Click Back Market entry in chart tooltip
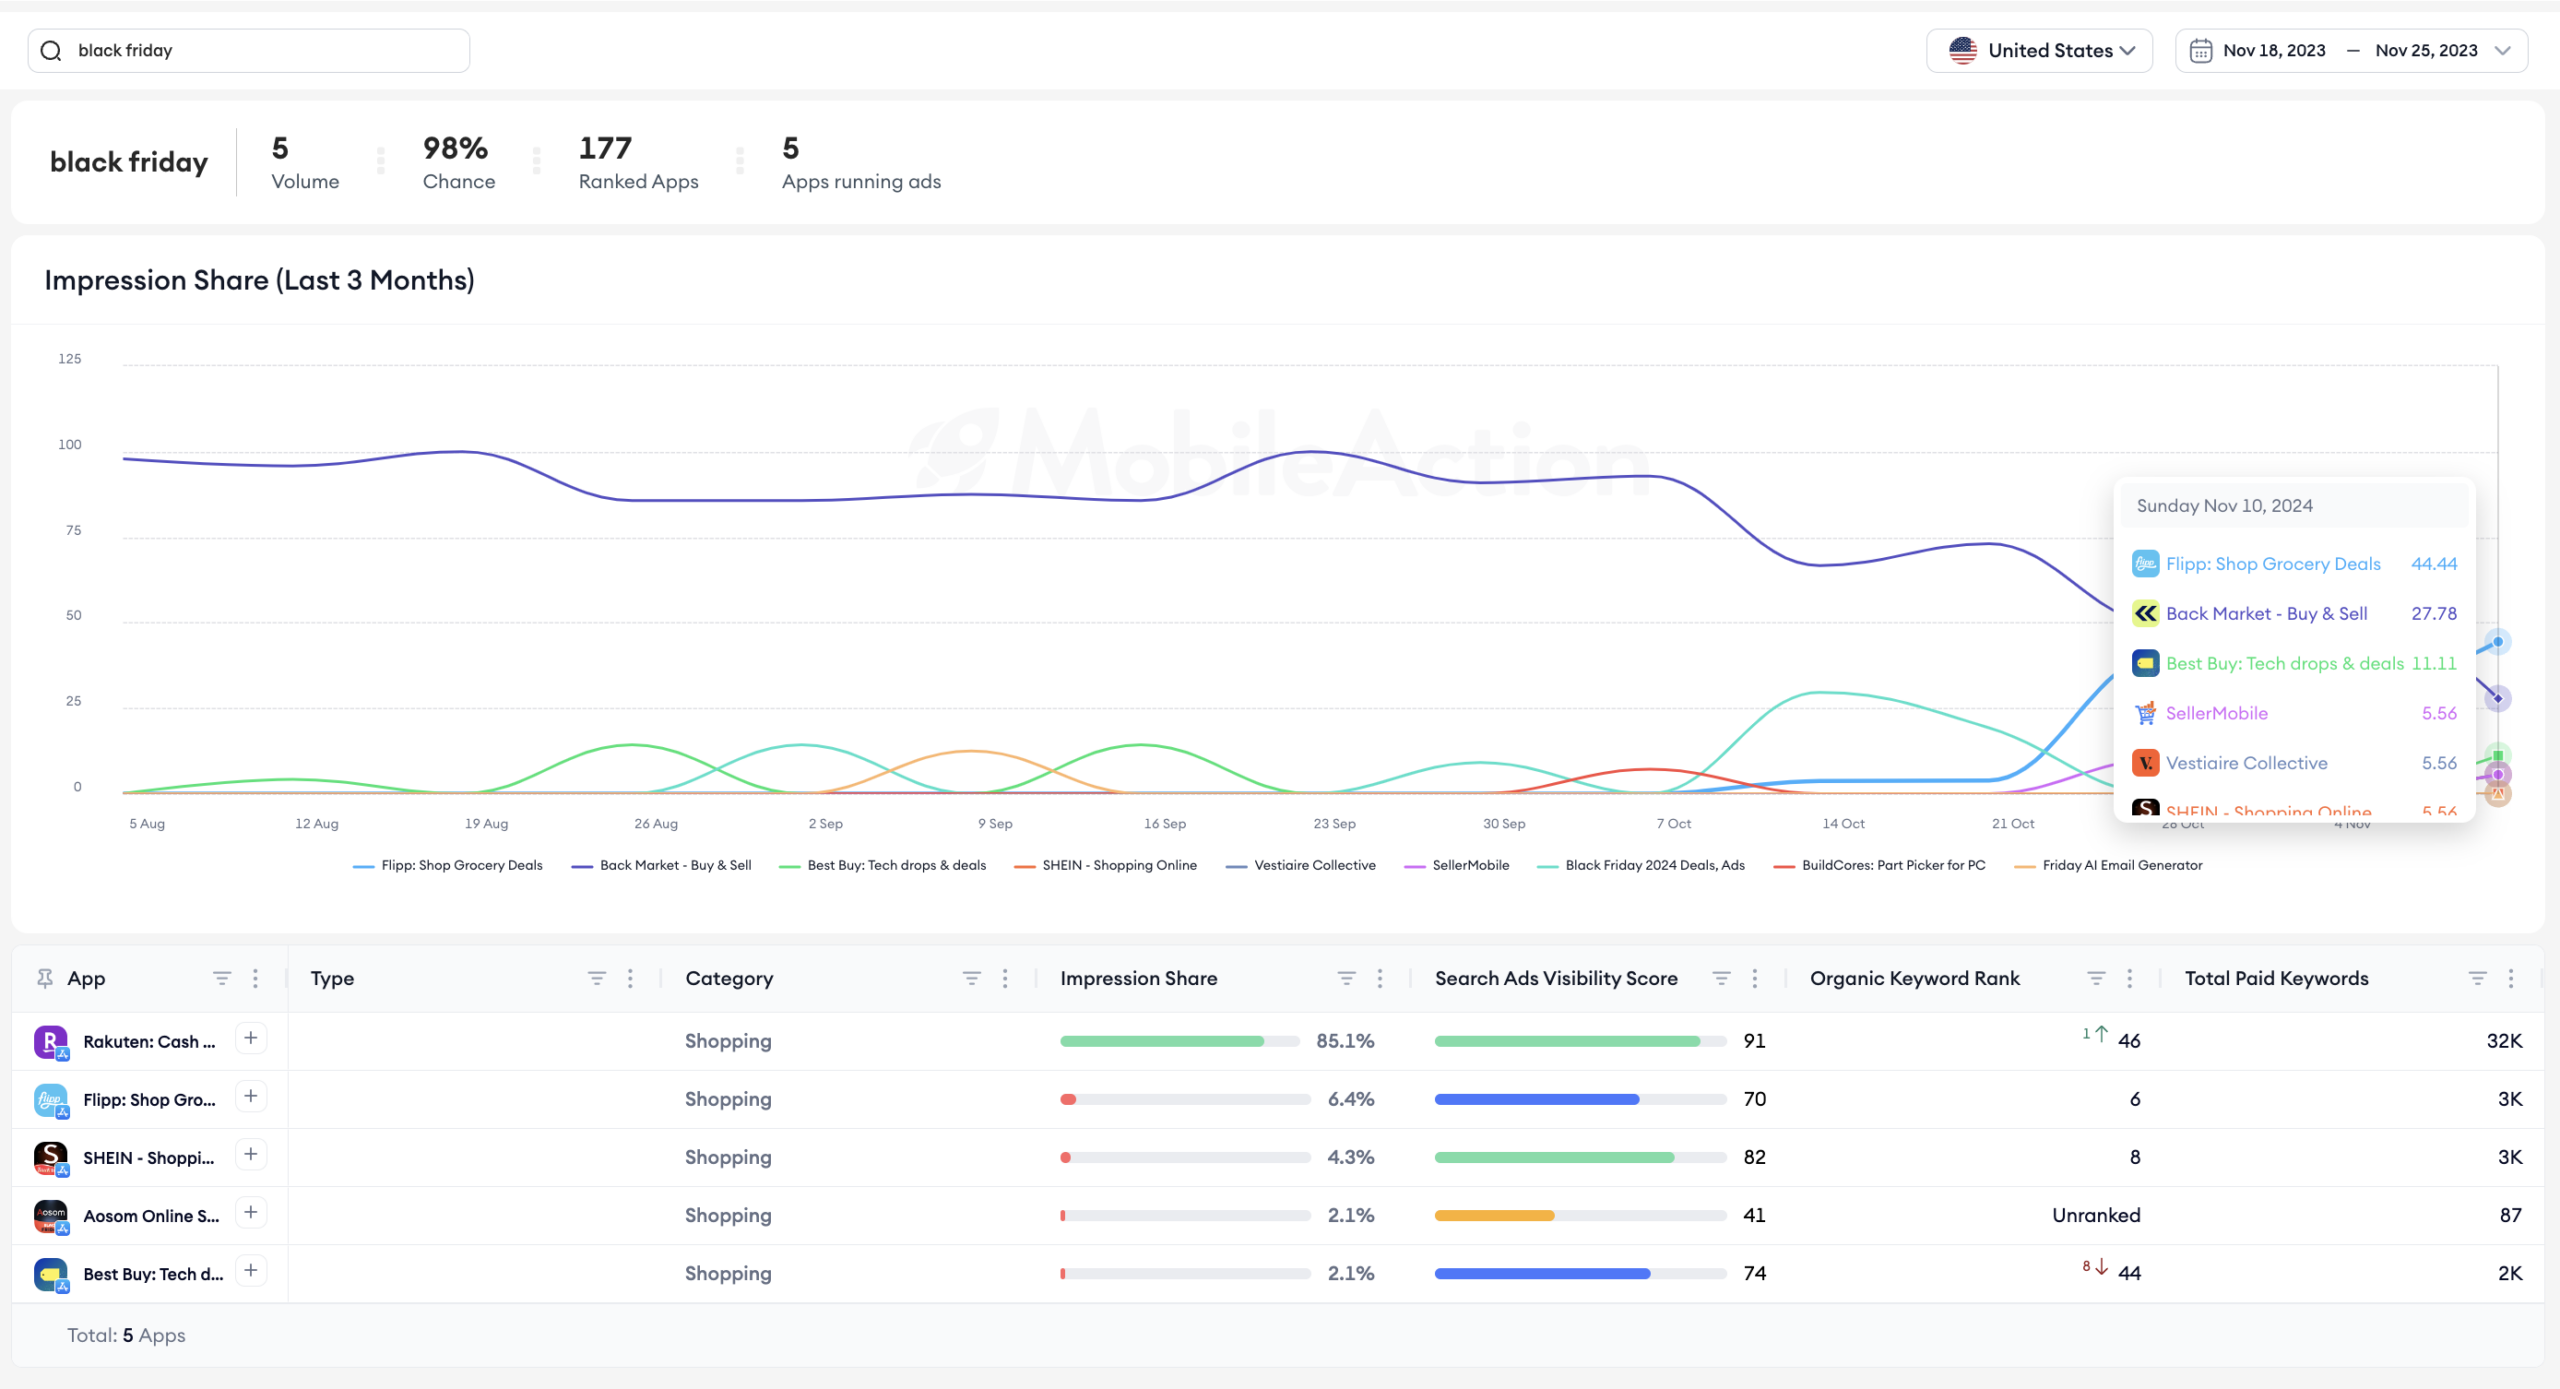The image size is (2560, 1389). tap(2295, 614)
